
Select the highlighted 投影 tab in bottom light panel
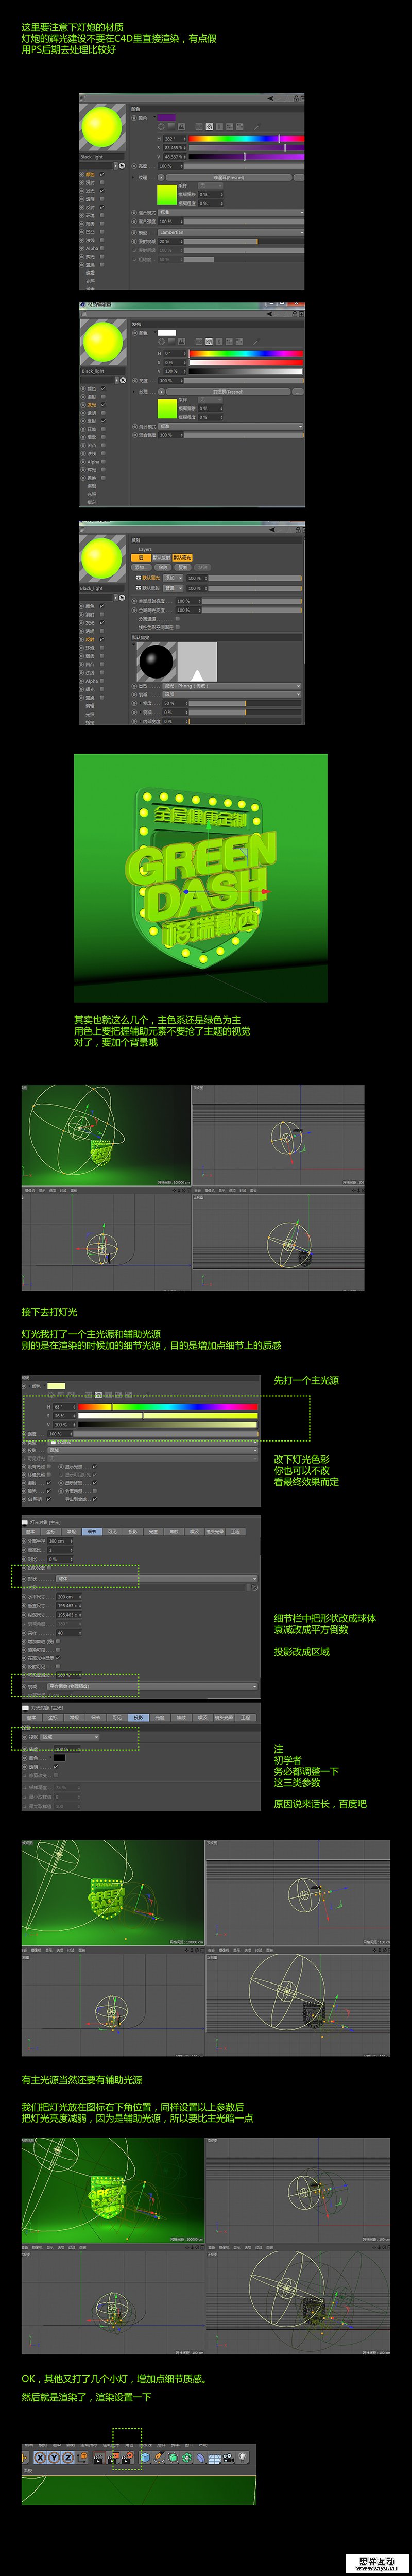[137, 1717]
